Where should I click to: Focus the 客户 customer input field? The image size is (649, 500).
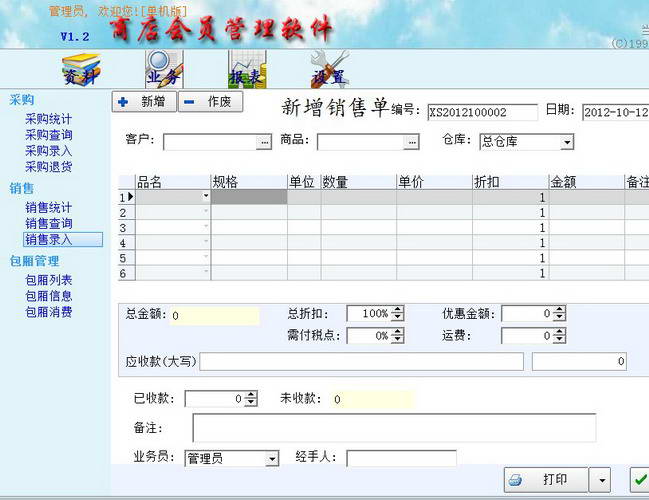[x=210, y=142]
